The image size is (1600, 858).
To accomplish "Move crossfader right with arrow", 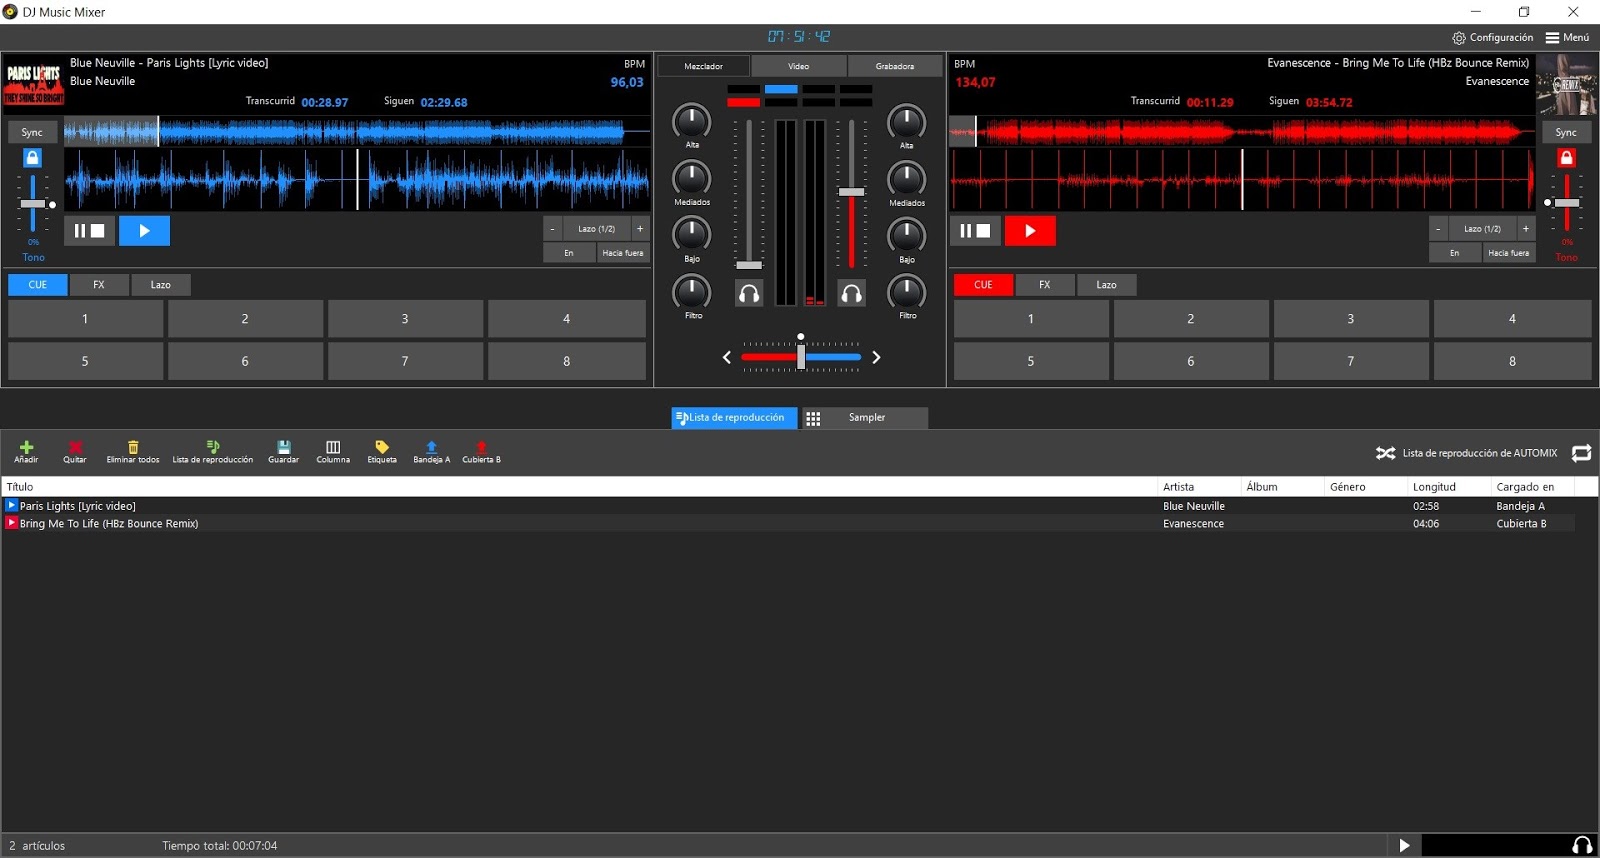I will [876, 357].
